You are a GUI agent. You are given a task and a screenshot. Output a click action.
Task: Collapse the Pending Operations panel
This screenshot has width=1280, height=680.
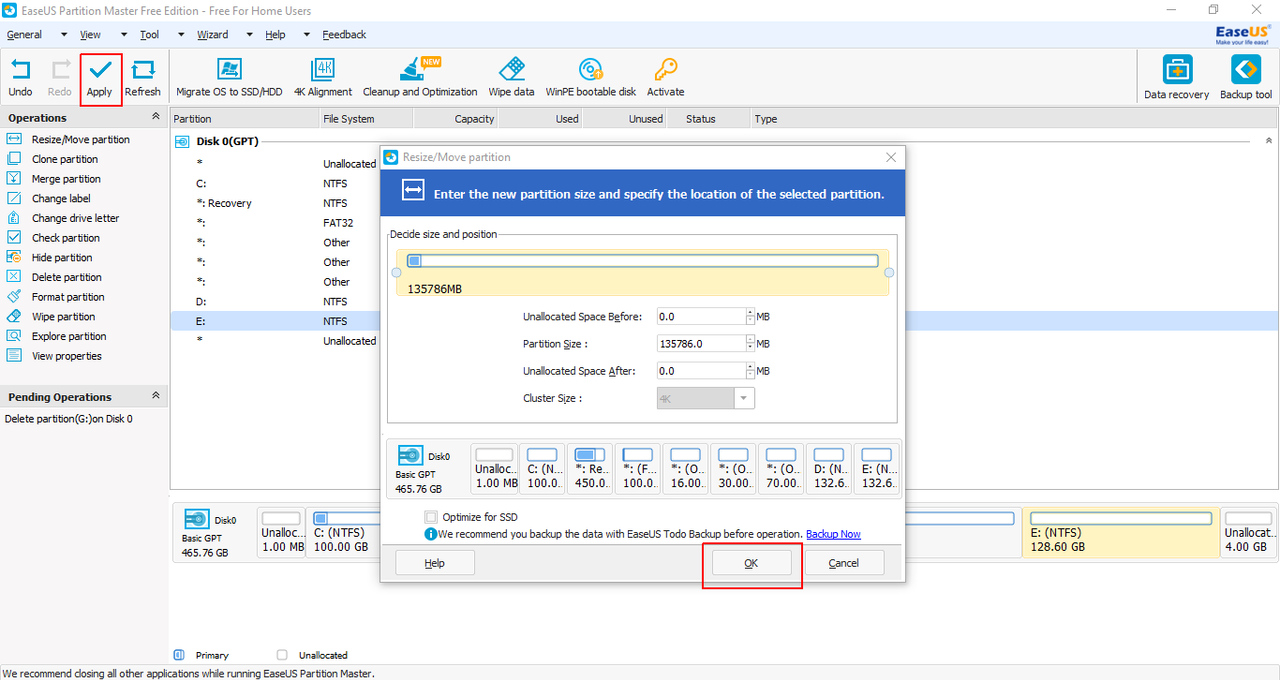pyautogui.click(x=155, y=396)
